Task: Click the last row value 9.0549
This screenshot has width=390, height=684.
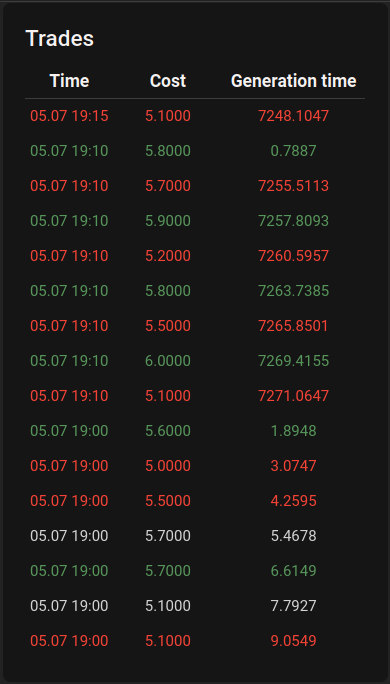Action: point(294,641)
